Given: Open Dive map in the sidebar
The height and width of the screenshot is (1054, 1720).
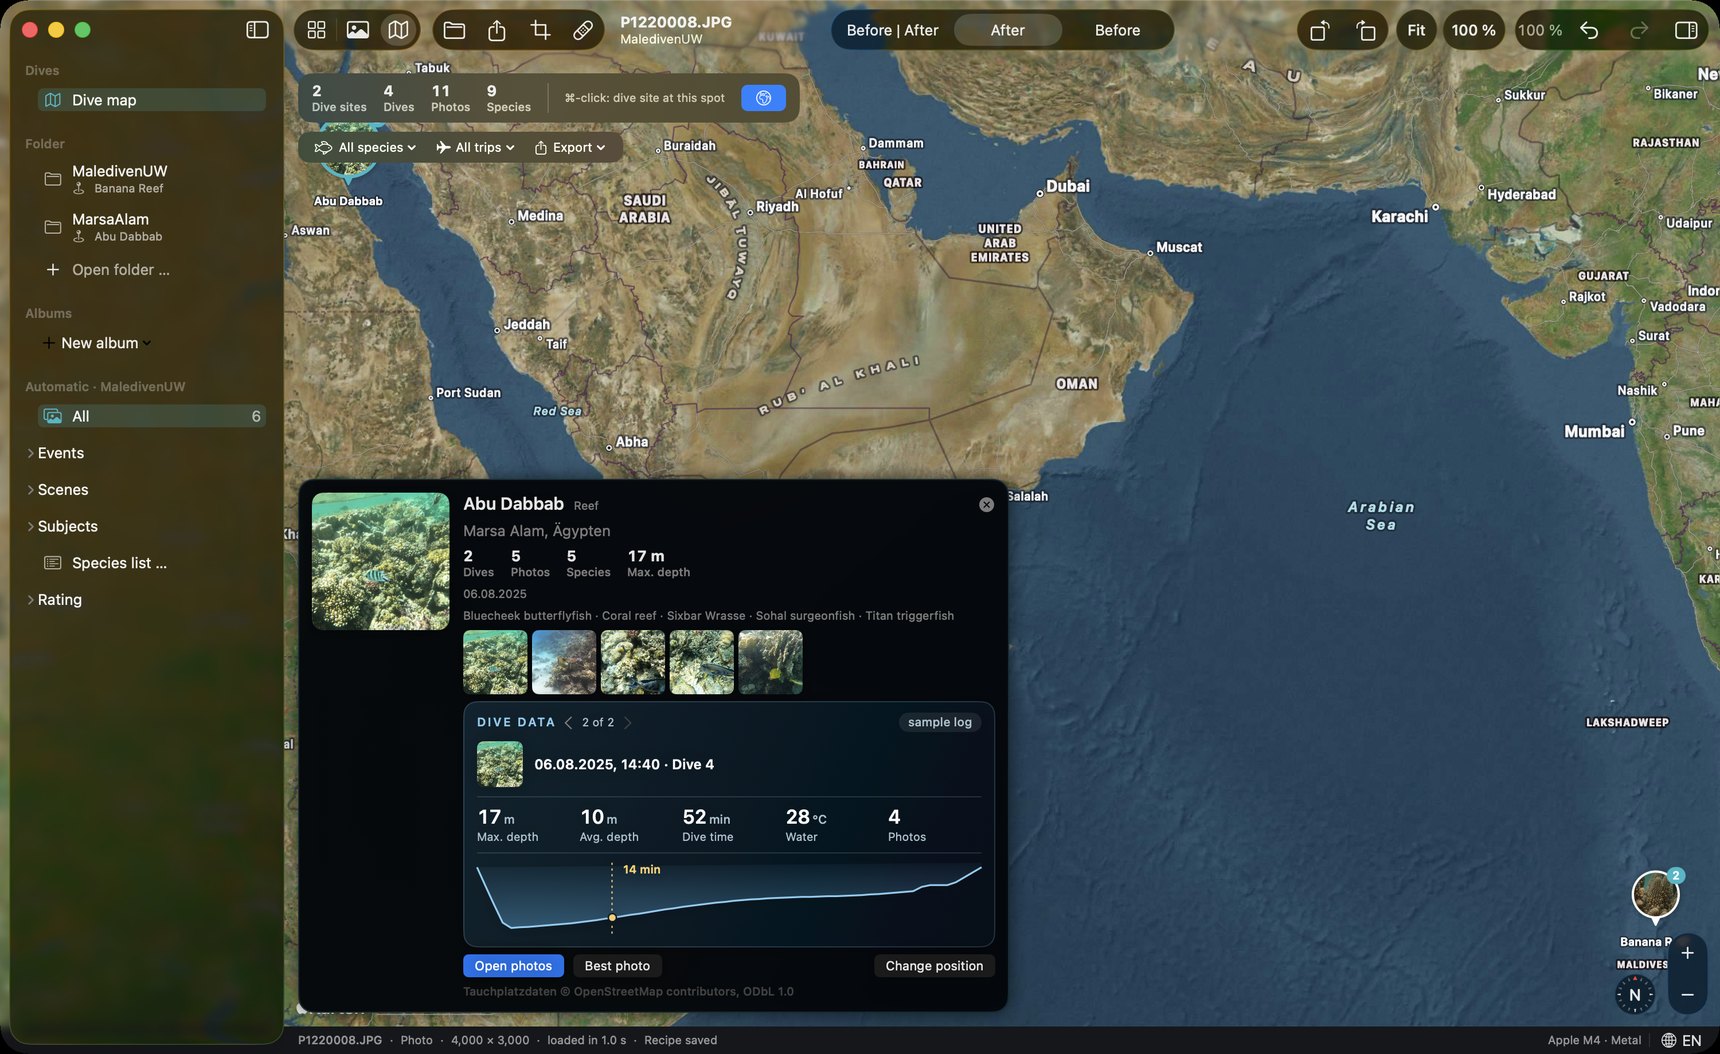Looking at the screenshot, I should coord(152,100).
